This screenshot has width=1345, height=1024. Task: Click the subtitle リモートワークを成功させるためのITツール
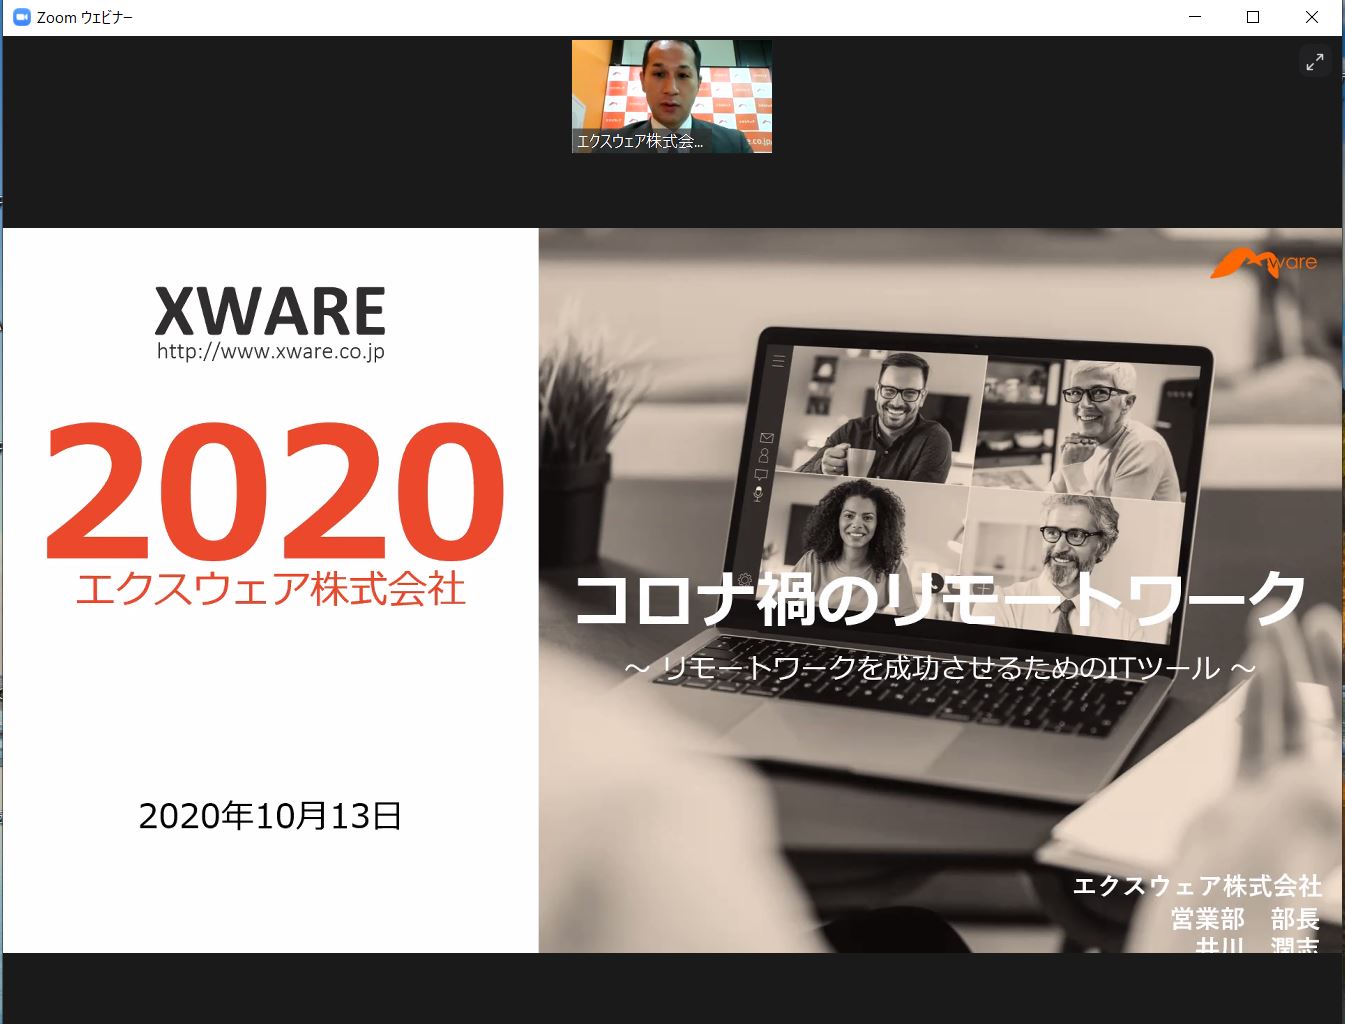point(940,667)
